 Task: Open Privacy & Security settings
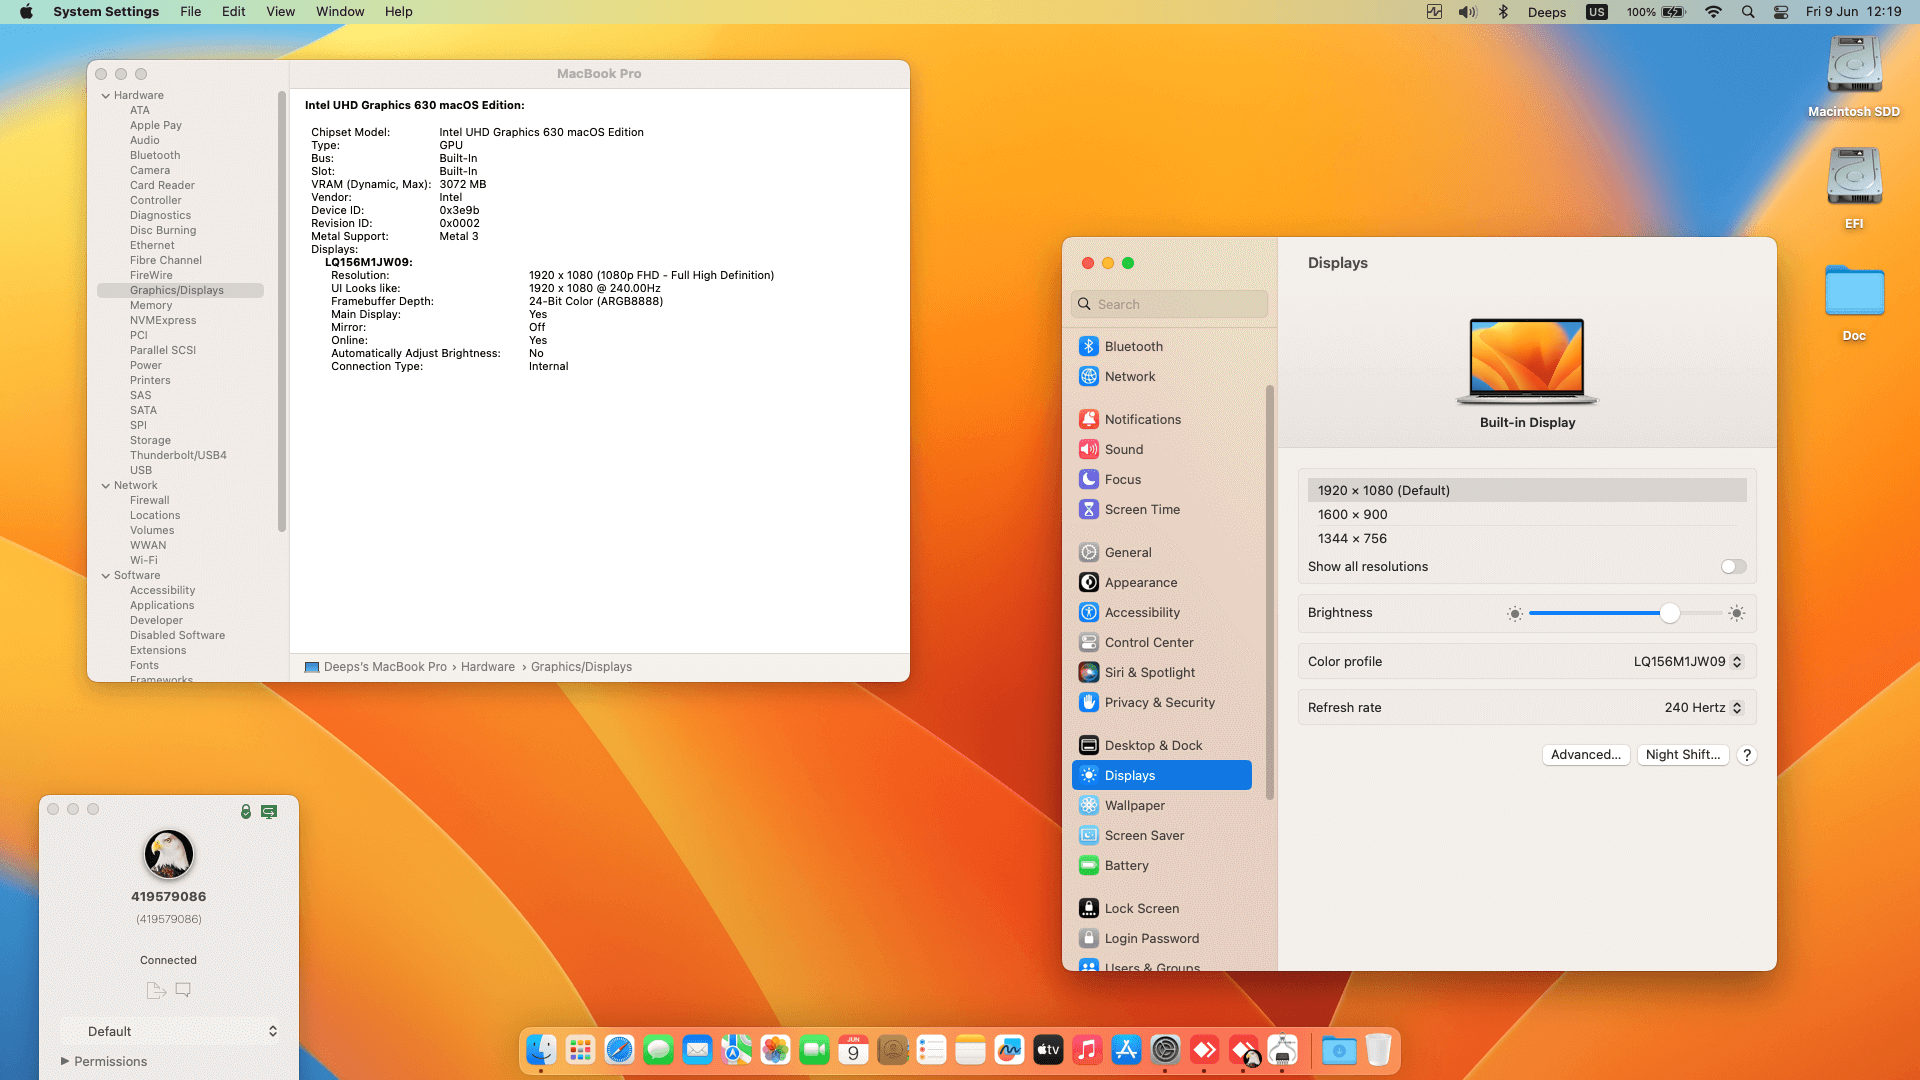[x=1159, y=702]
